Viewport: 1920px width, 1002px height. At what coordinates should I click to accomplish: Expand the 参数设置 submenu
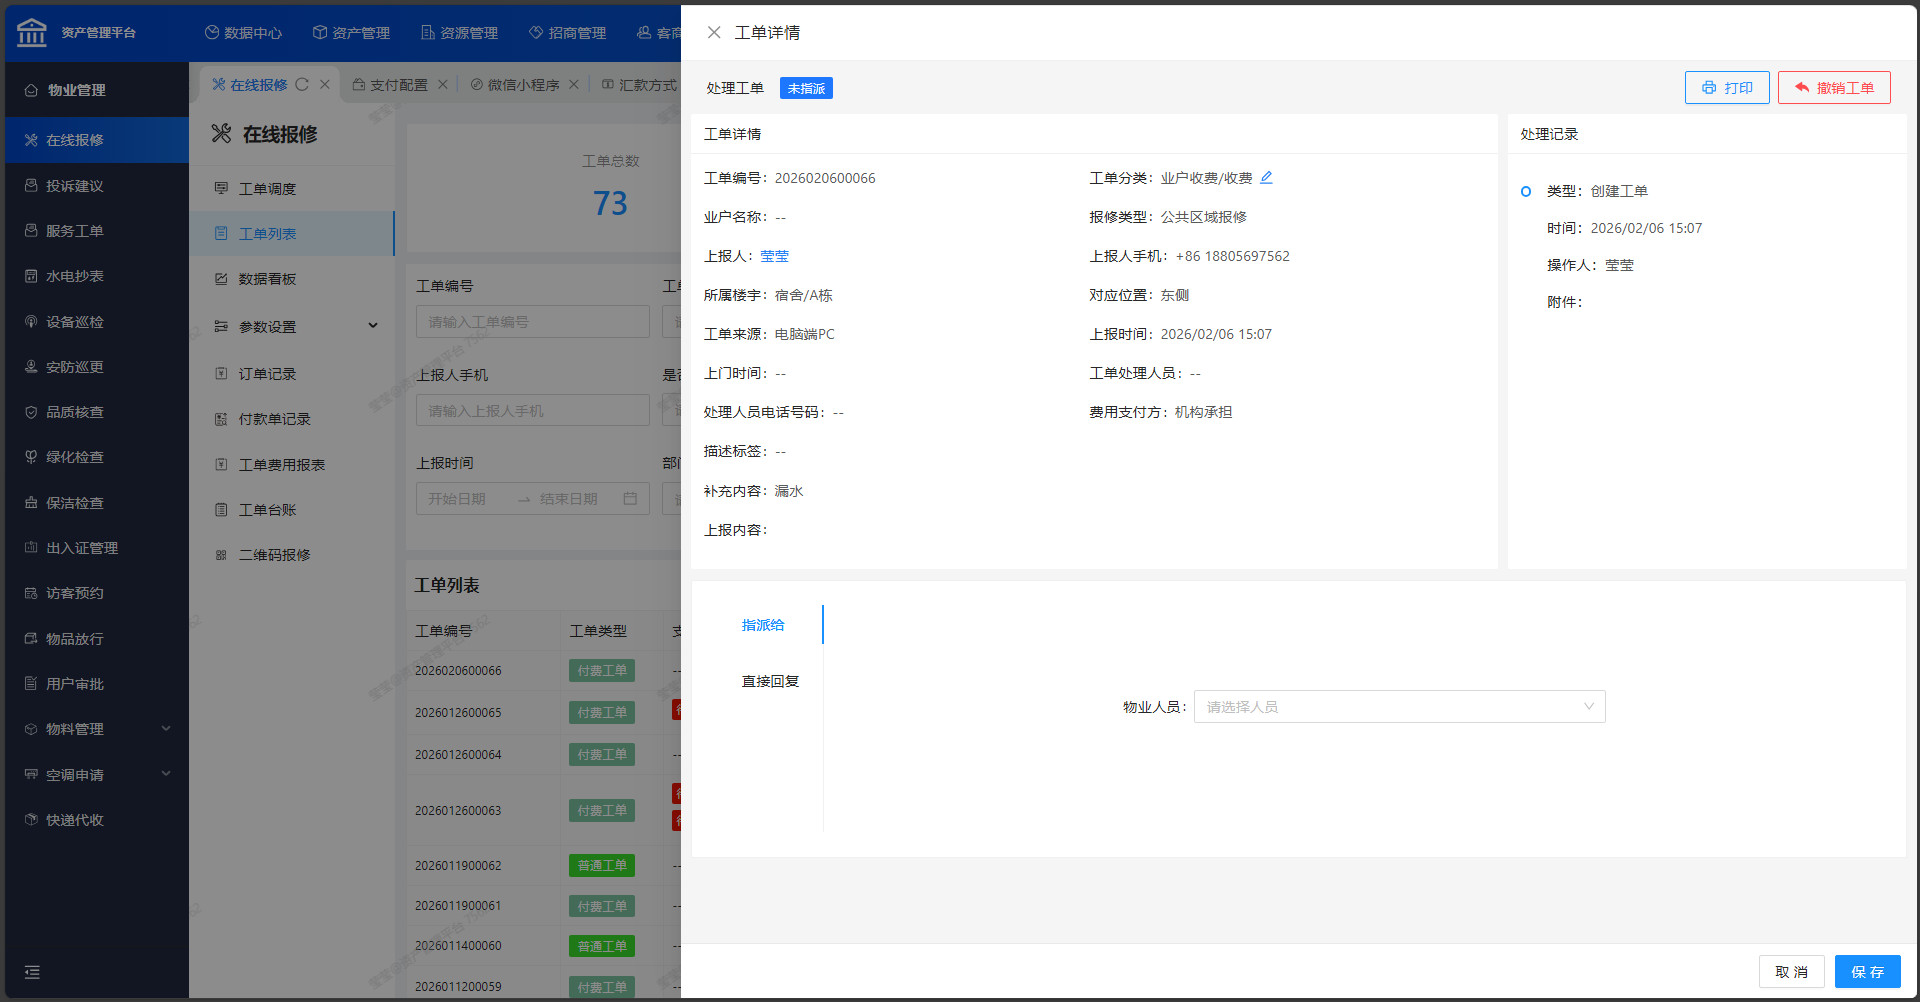(373, 326)
